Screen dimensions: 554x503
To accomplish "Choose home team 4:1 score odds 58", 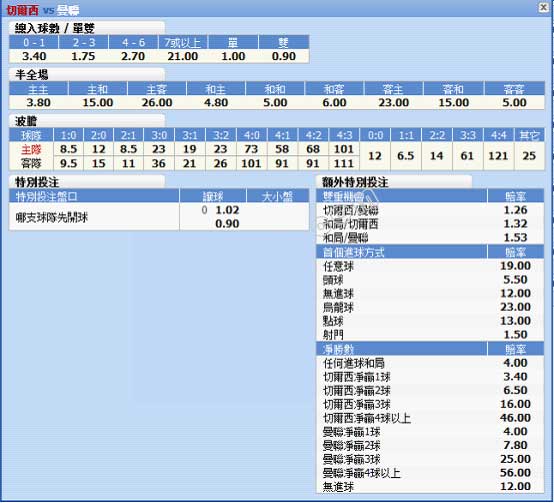I will [x=282, y=149].
